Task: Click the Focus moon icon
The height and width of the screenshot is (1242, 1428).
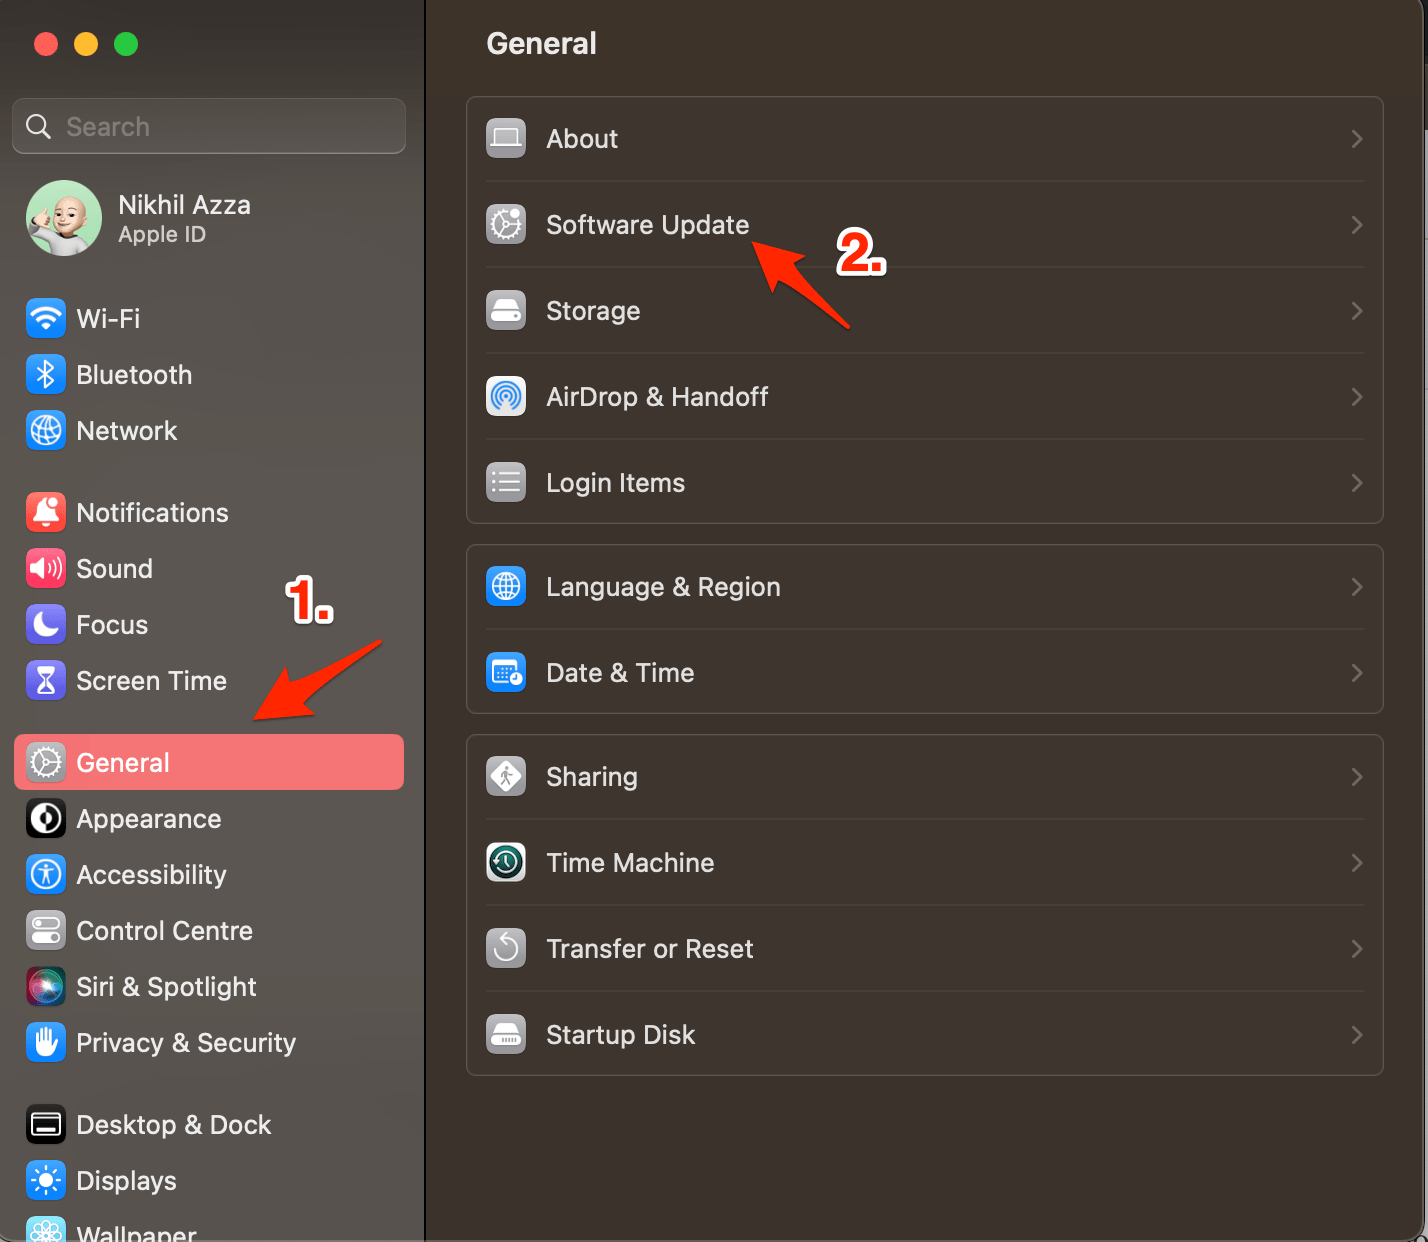Action: (x=46, y=625)
